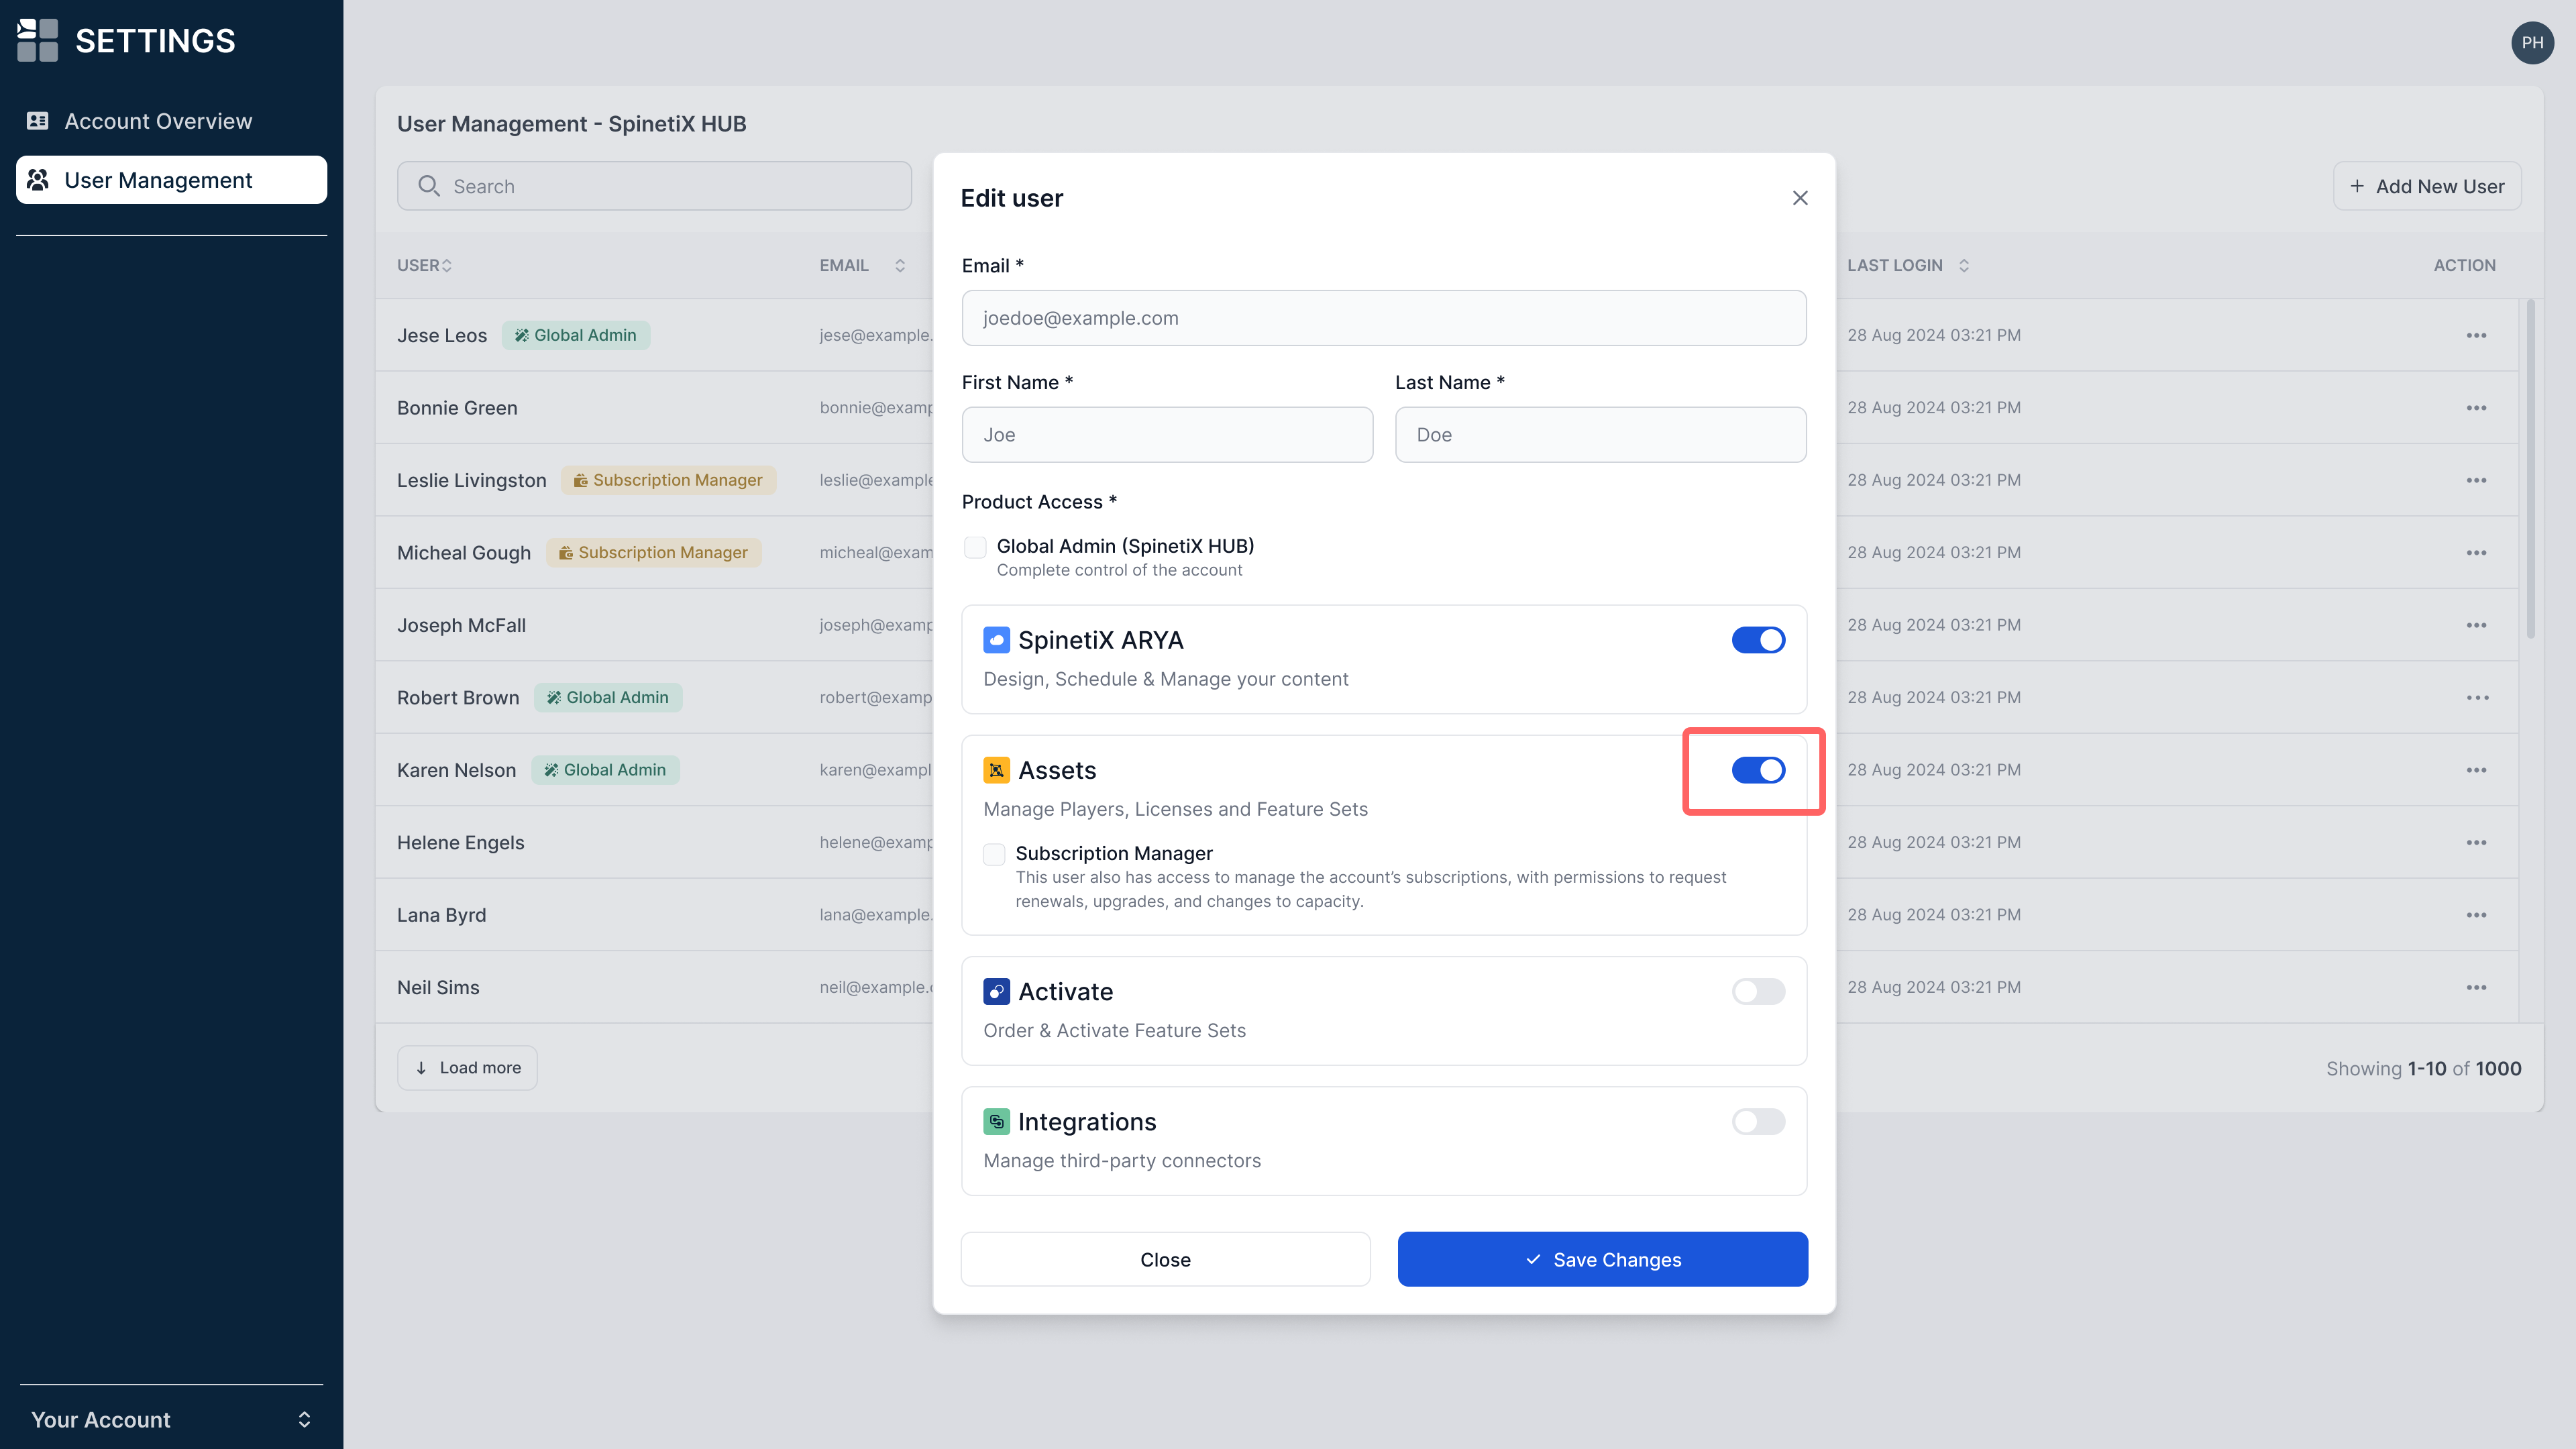Click the search magnifier icon
The image size is (2576, 1449).
[429, 186]
